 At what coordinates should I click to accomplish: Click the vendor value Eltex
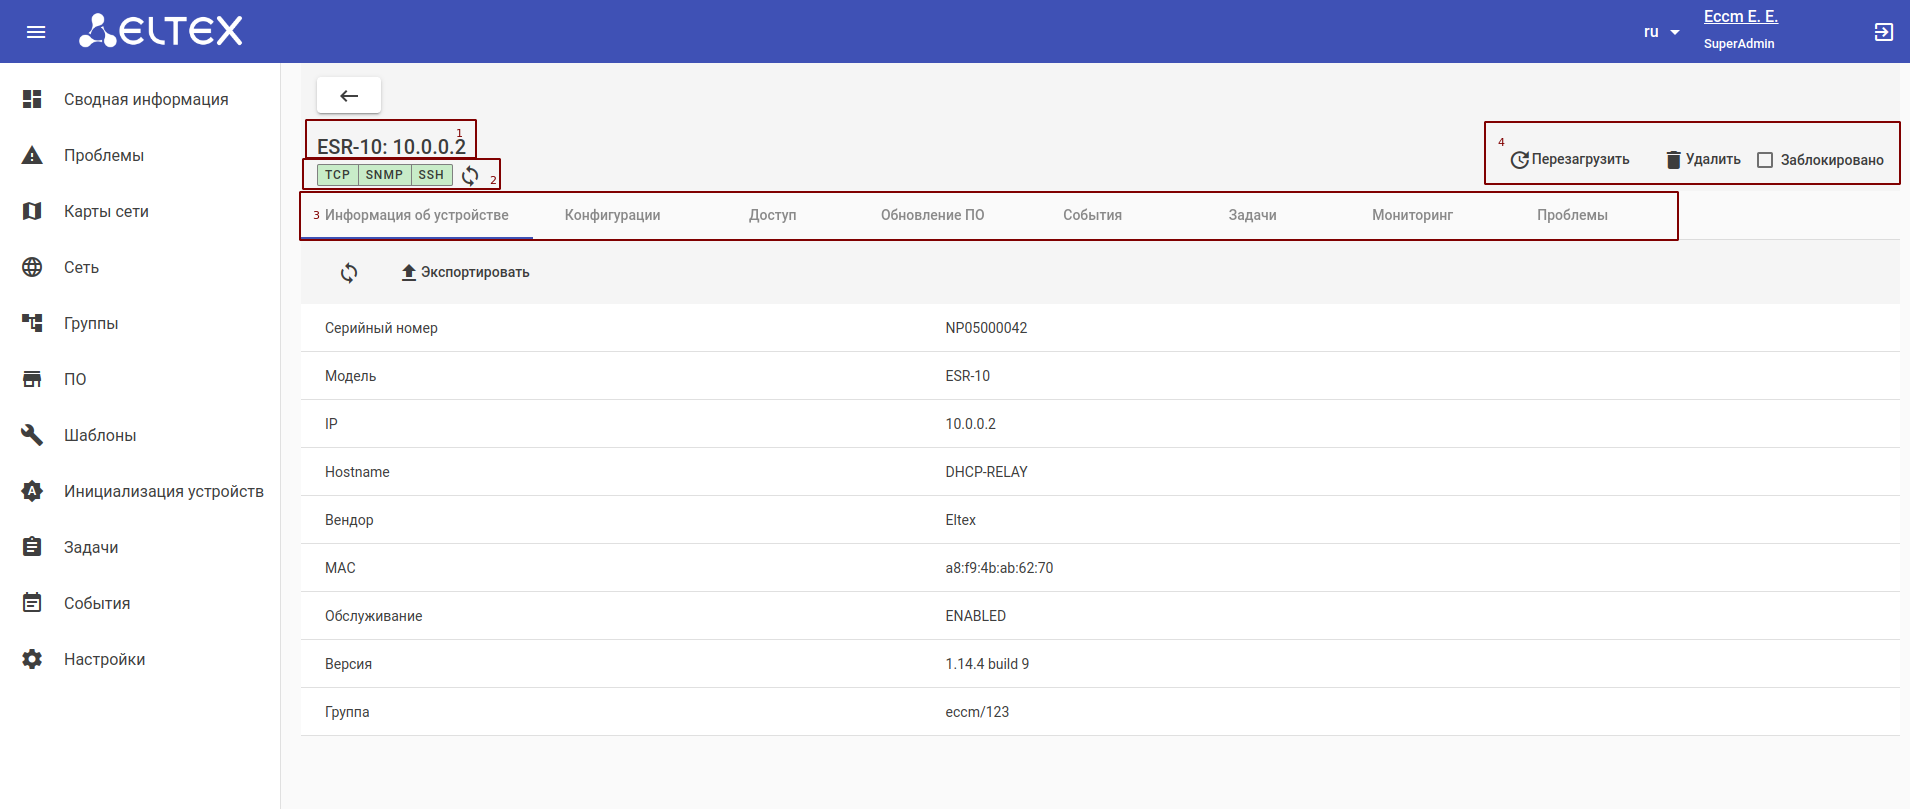pyautogui.click(x=960, y=520)
